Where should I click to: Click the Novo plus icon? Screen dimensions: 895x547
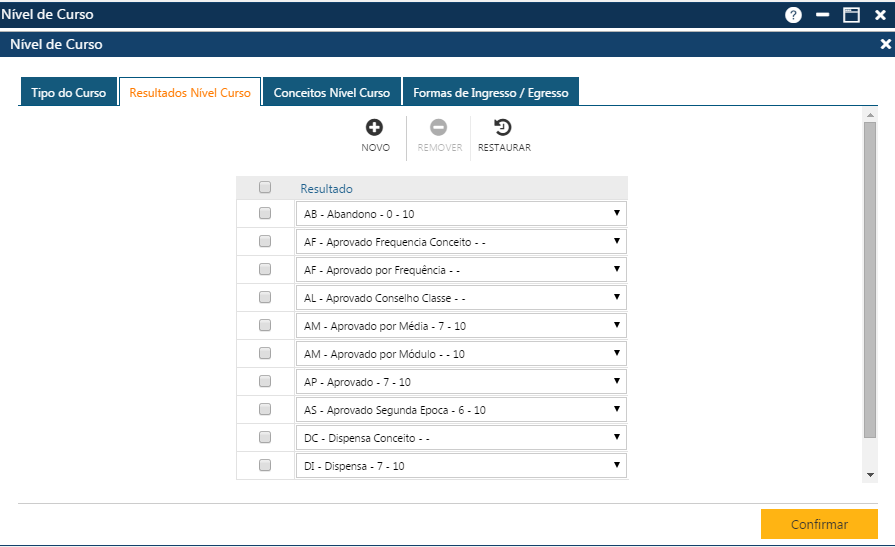click(375, 128)
